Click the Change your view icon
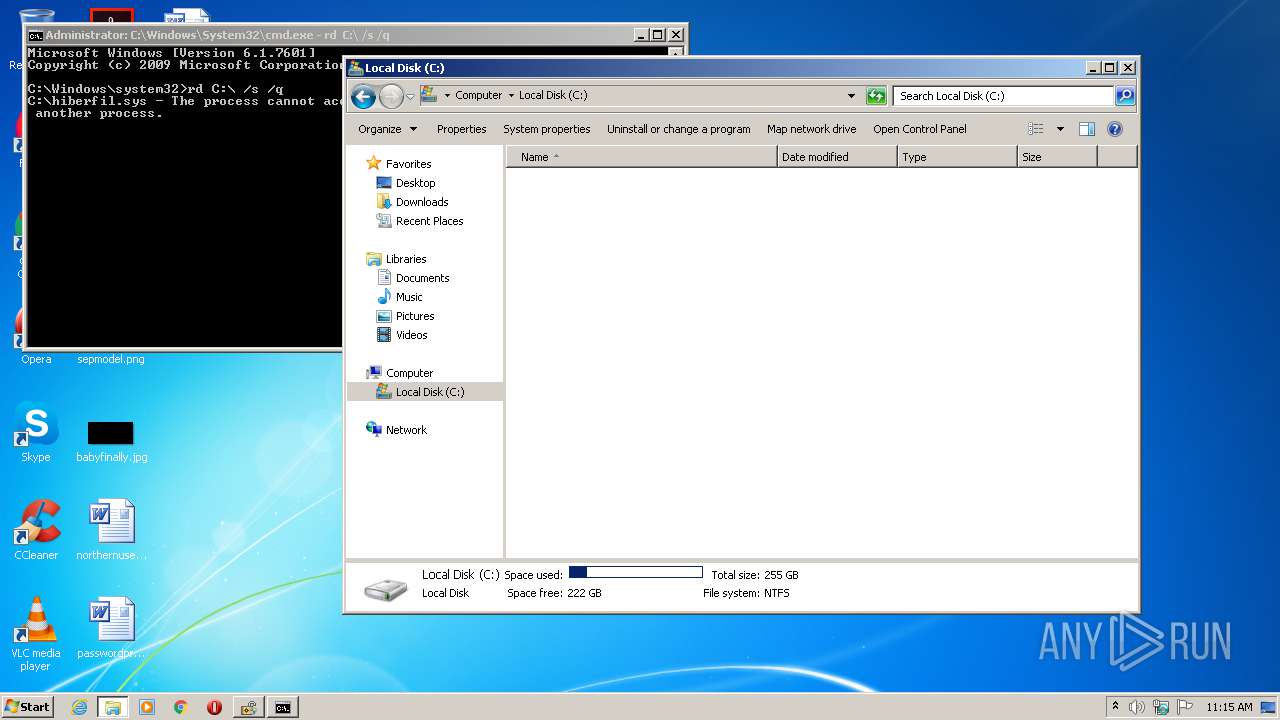 click(1036, 129)
